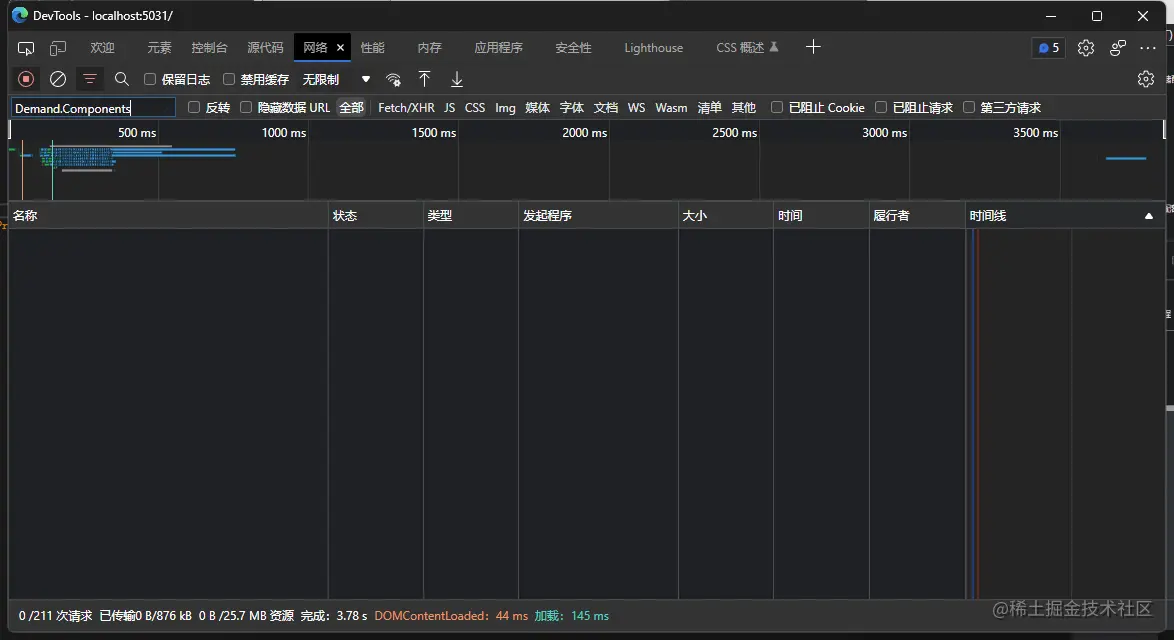Filter requests by WS
The image size is (1174, 640).
point(636,108)
